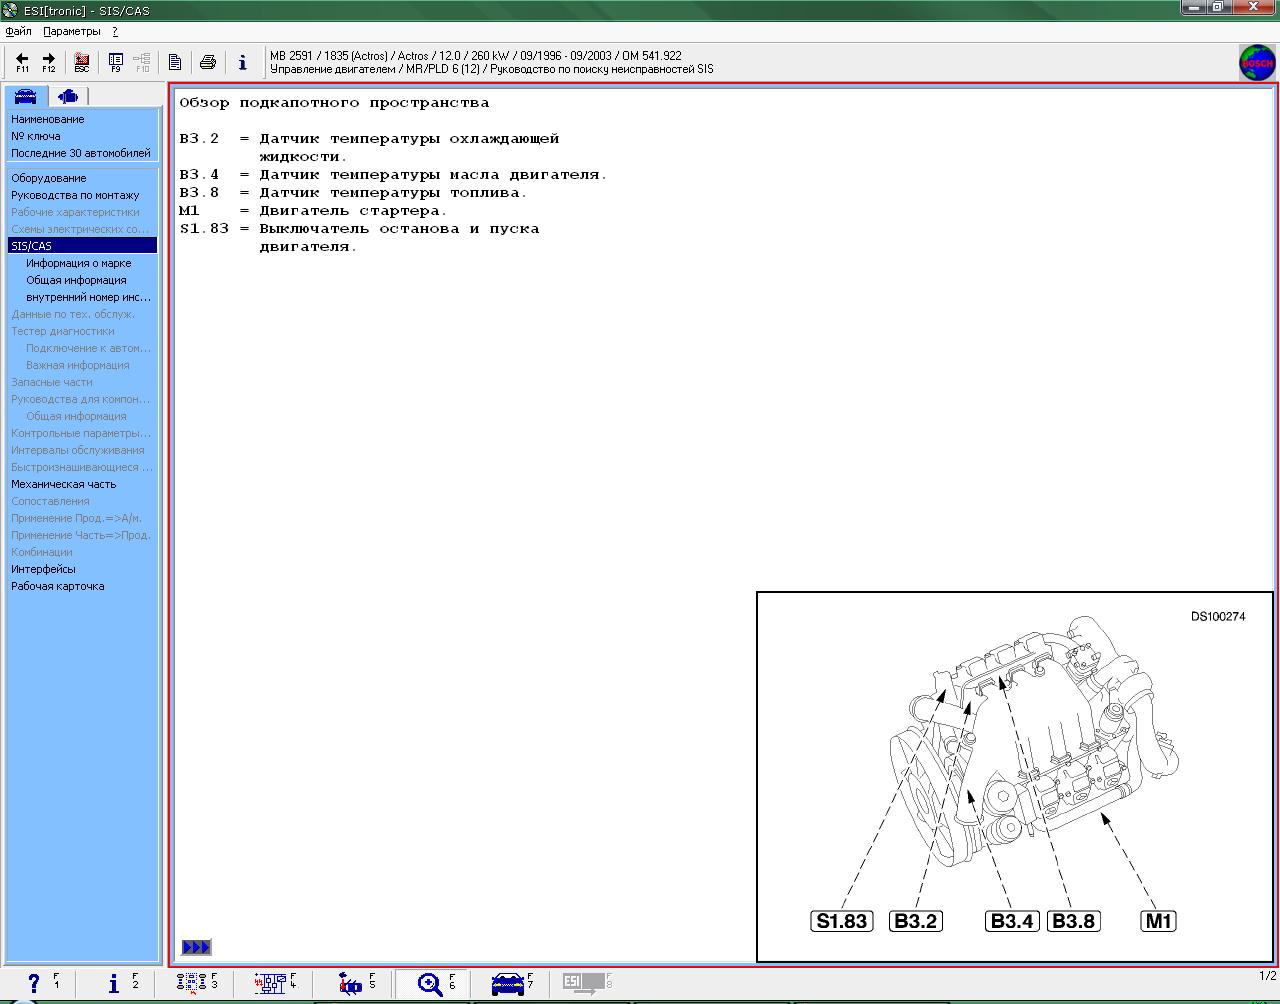Switch to the vehicle (car) tab
The width and height of the screenshot is (1280, 1004).
coord(25,96)
